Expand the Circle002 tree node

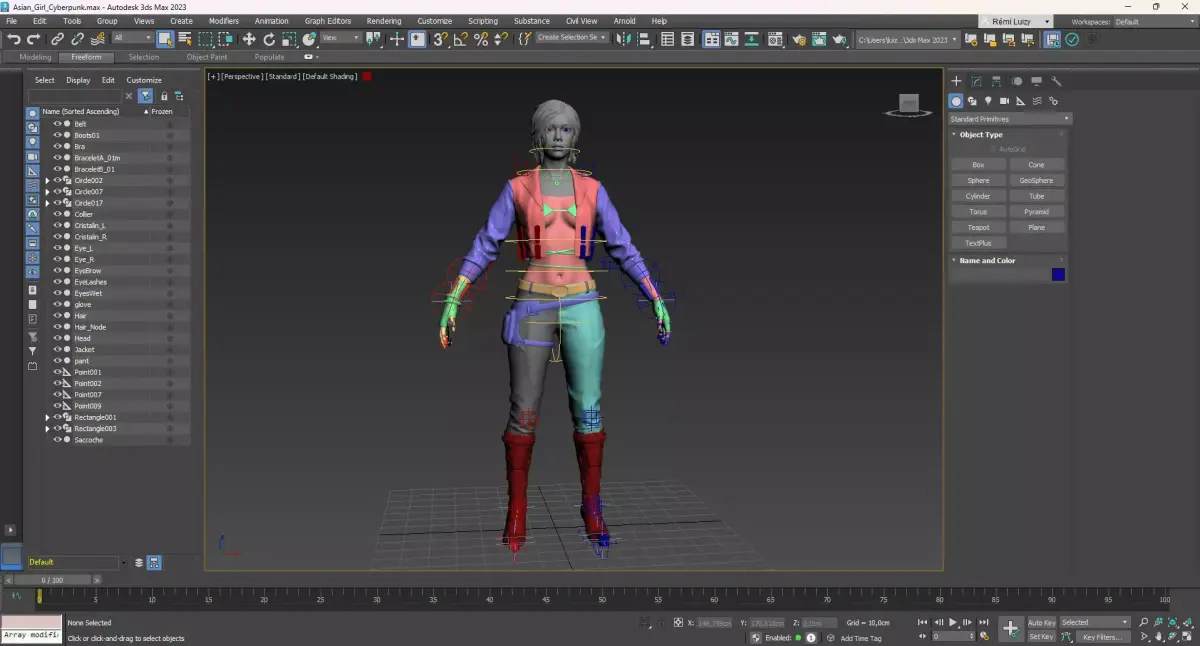(47, 180)
